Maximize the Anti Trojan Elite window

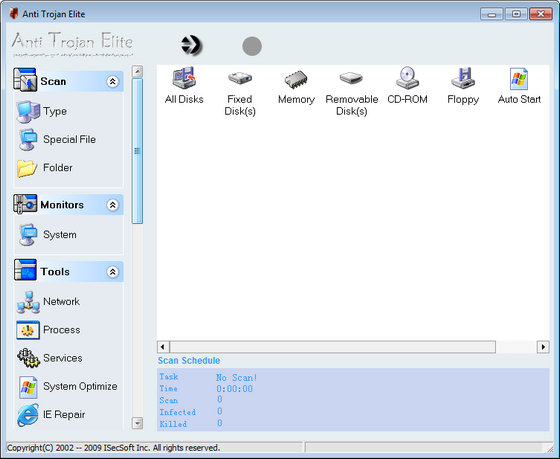coord(516,14)
